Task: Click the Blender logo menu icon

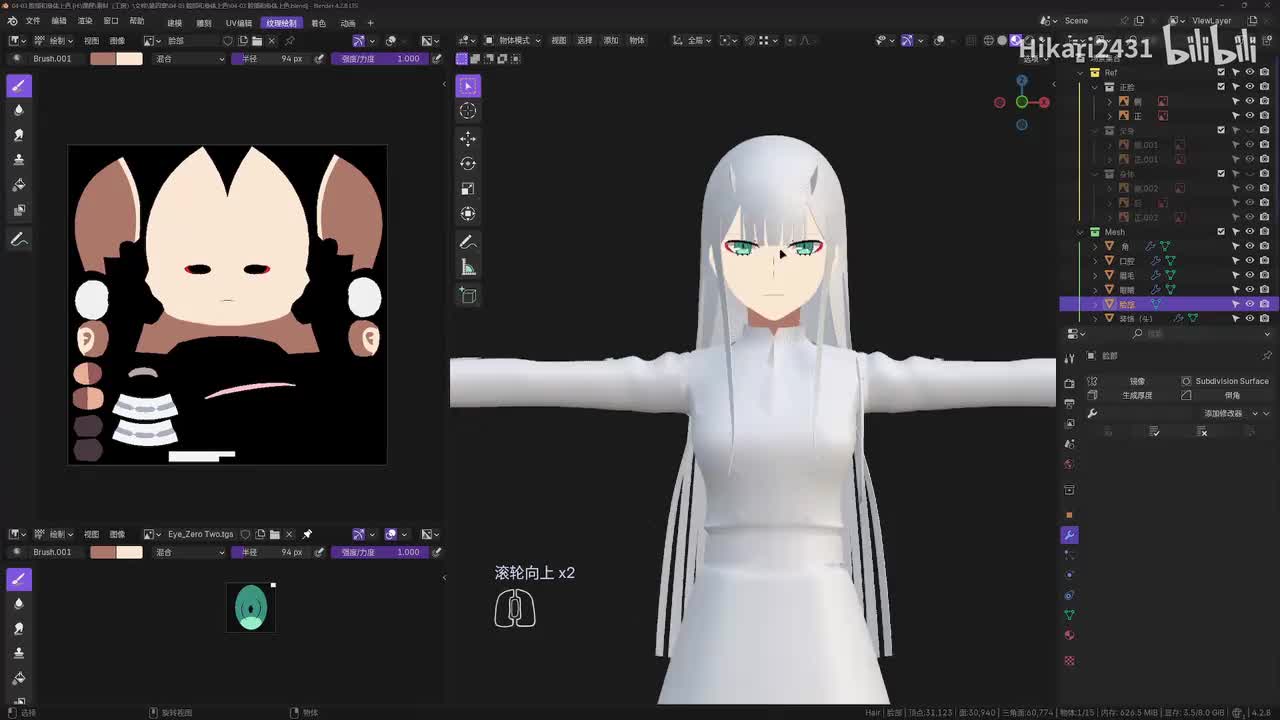Action: [12, 21]
